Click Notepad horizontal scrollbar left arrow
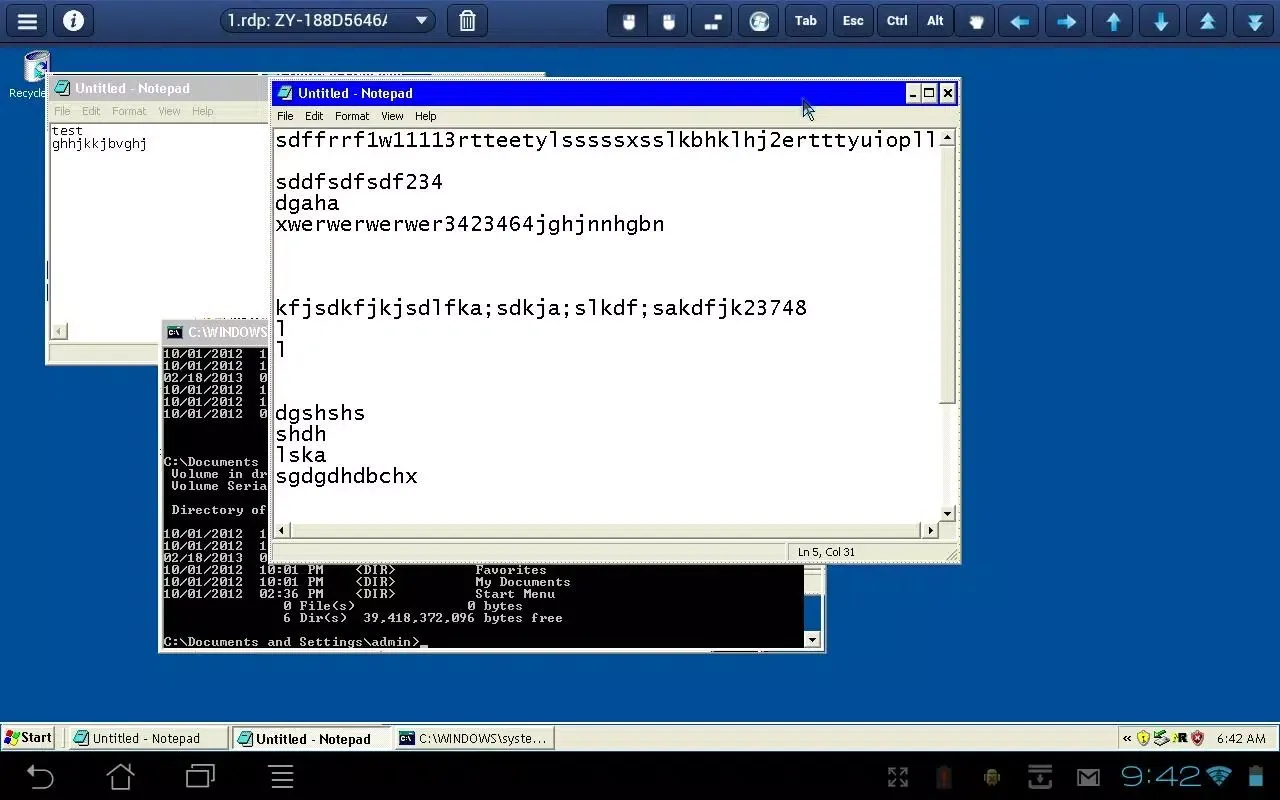This screenshot has width=1280, height=800. 282,530
